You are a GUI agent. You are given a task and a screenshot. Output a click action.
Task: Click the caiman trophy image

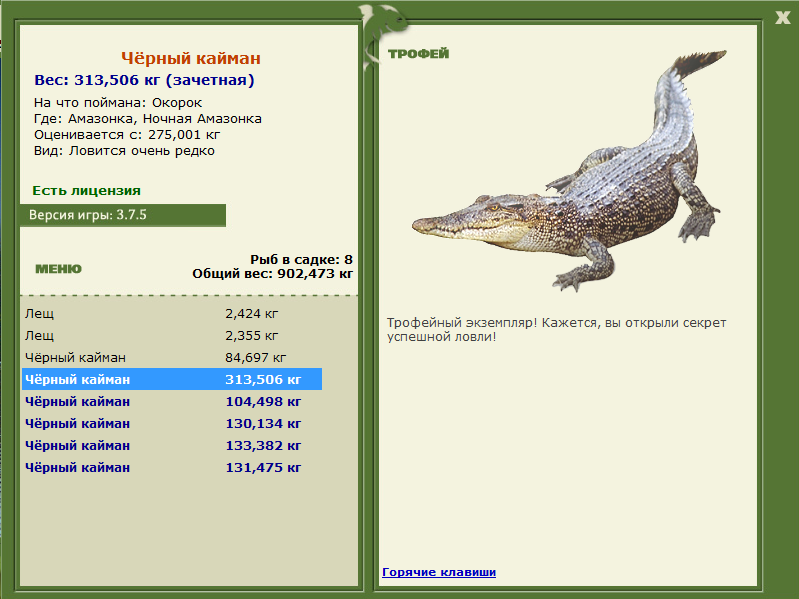[x=569, y=171]
